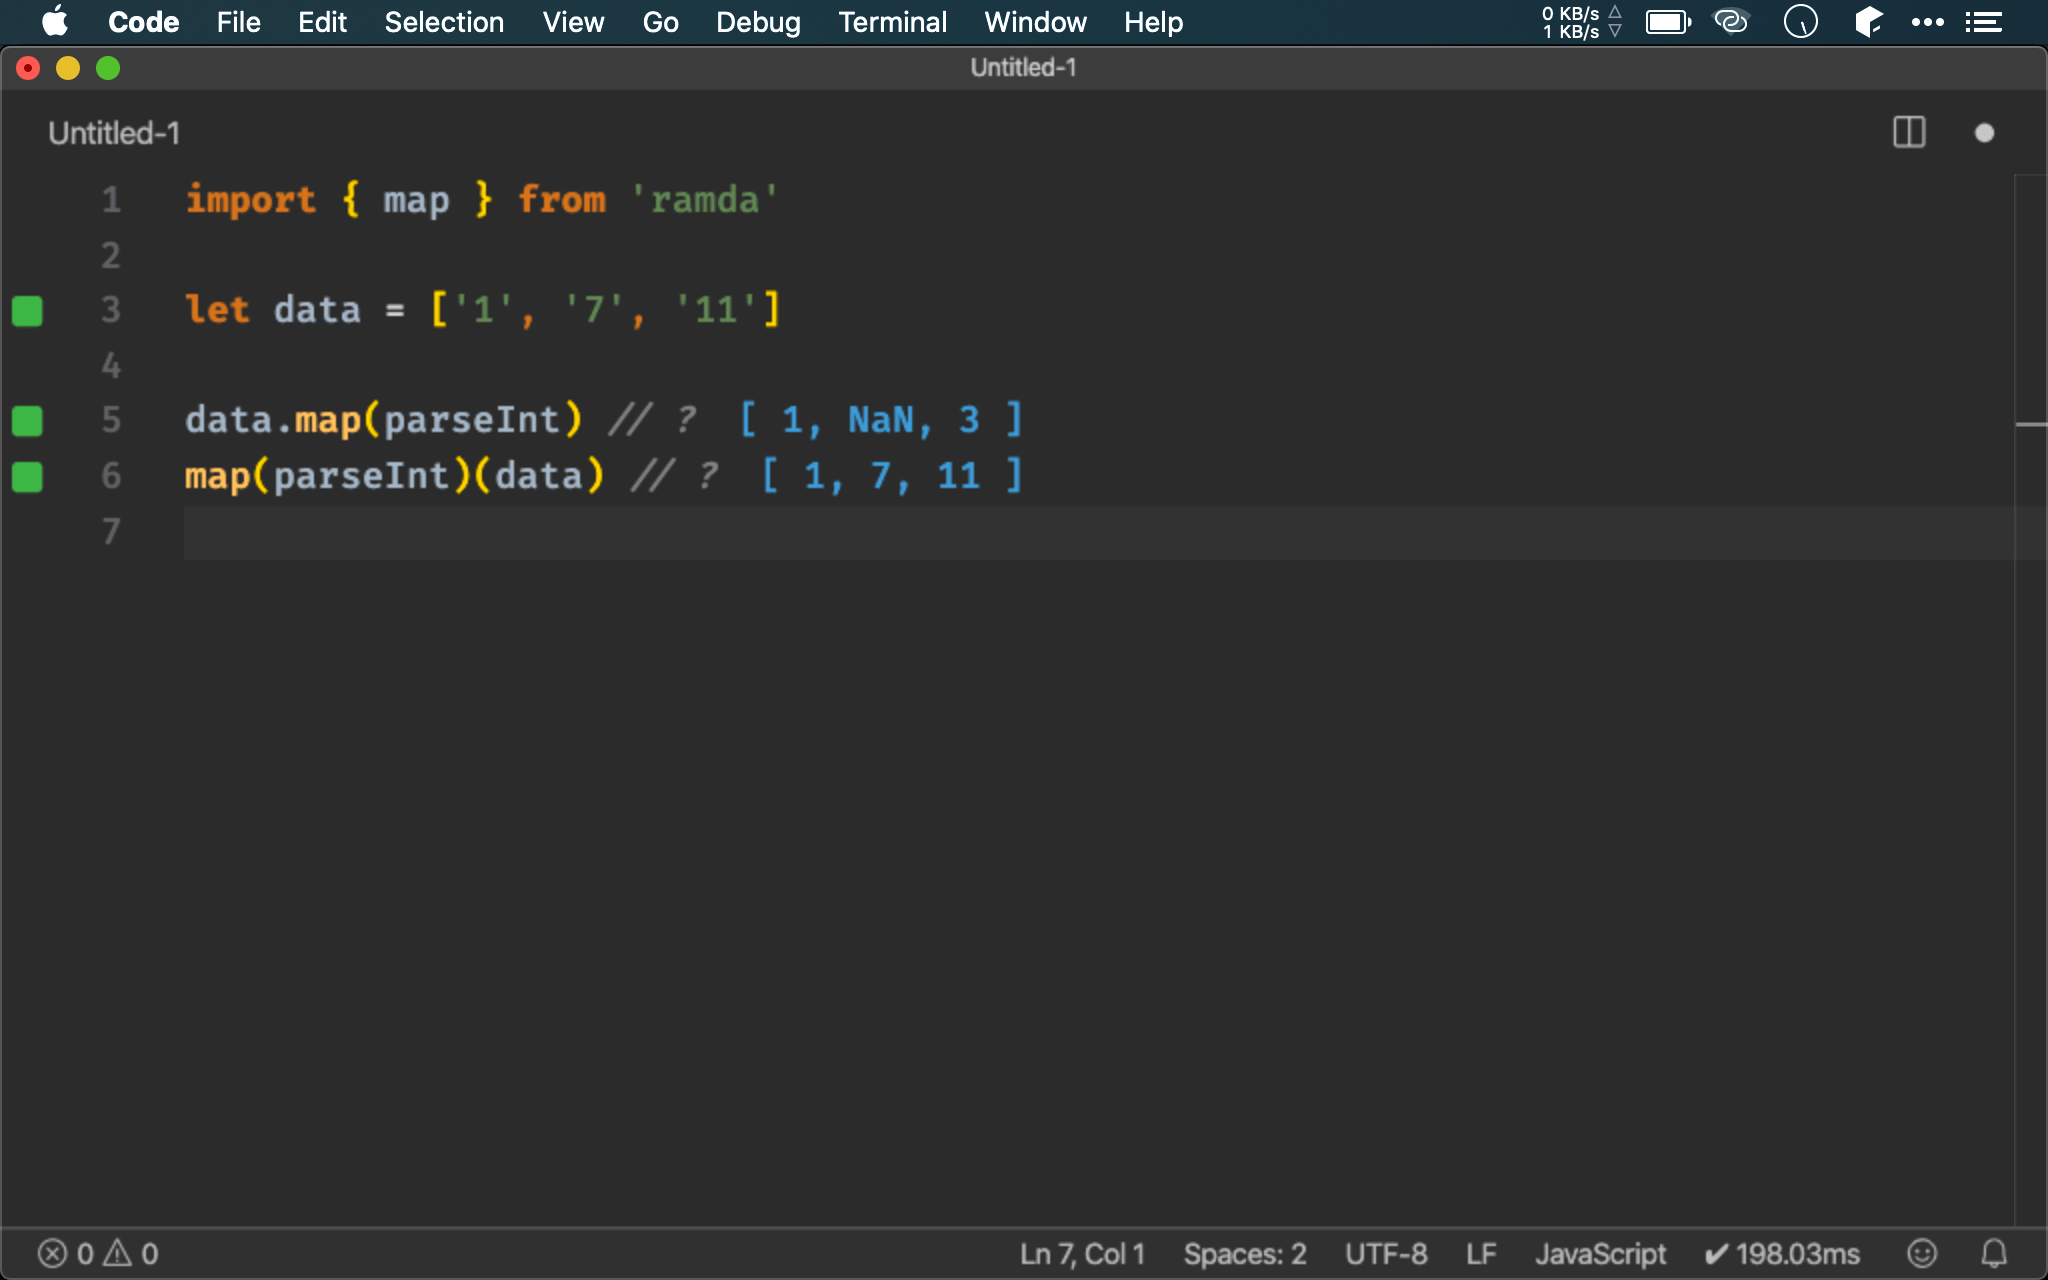Open the Spaces: 2 indentation selector

tap(1244, 1253)
